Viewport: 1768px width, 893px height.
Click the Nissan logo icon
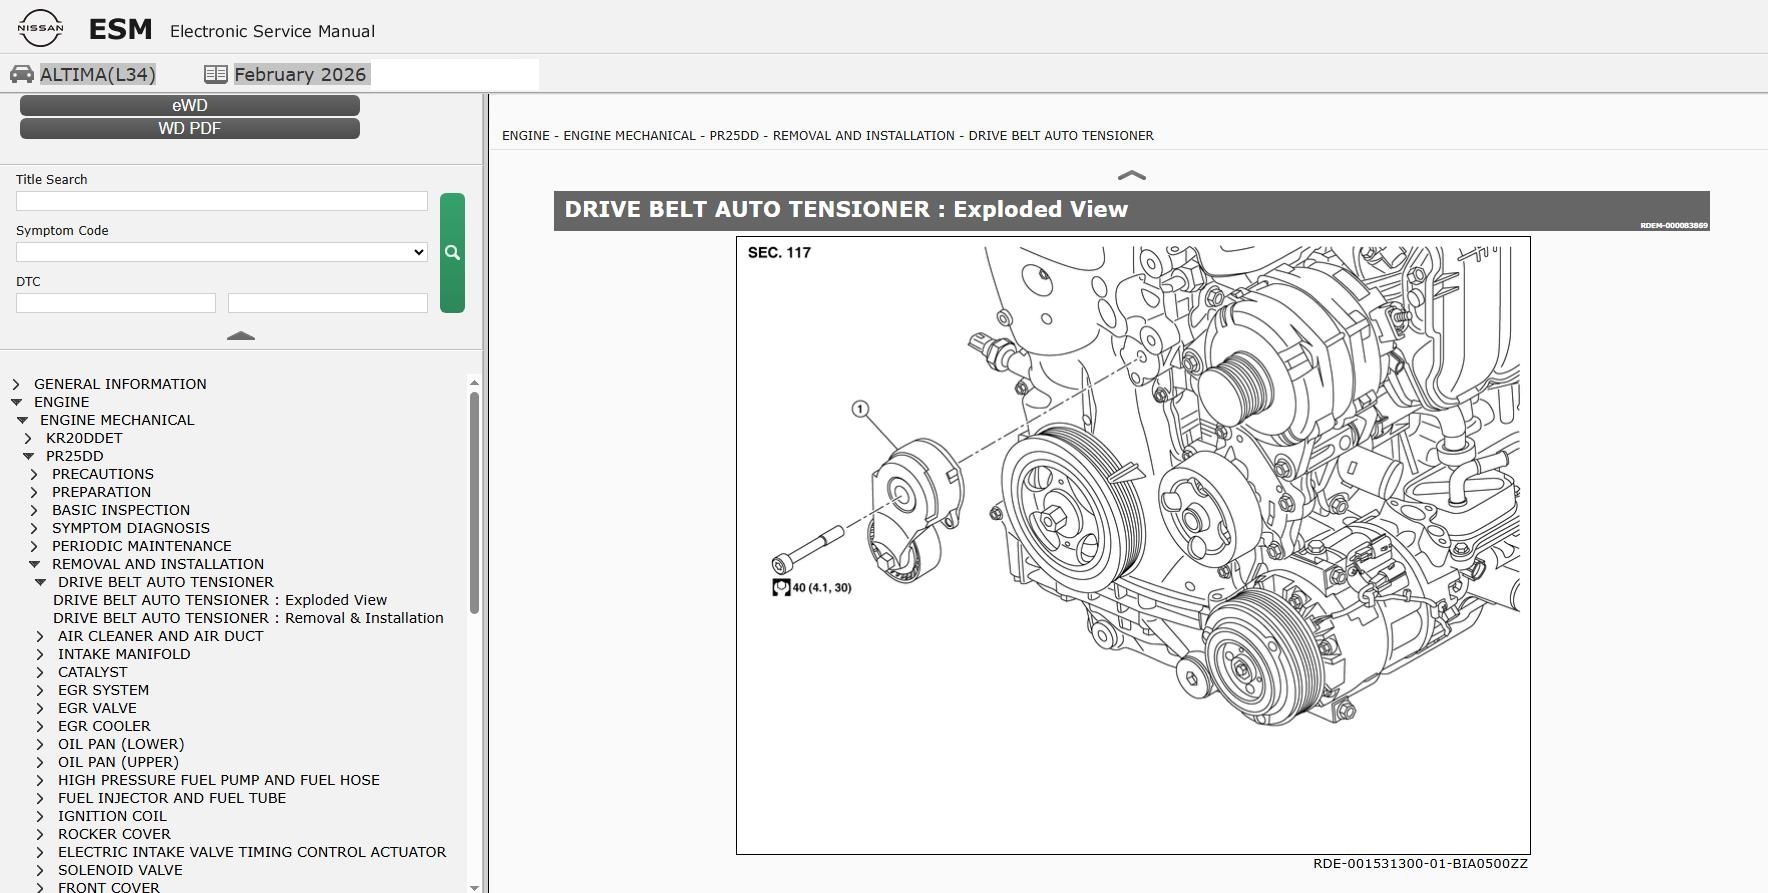tap(40, 28)
